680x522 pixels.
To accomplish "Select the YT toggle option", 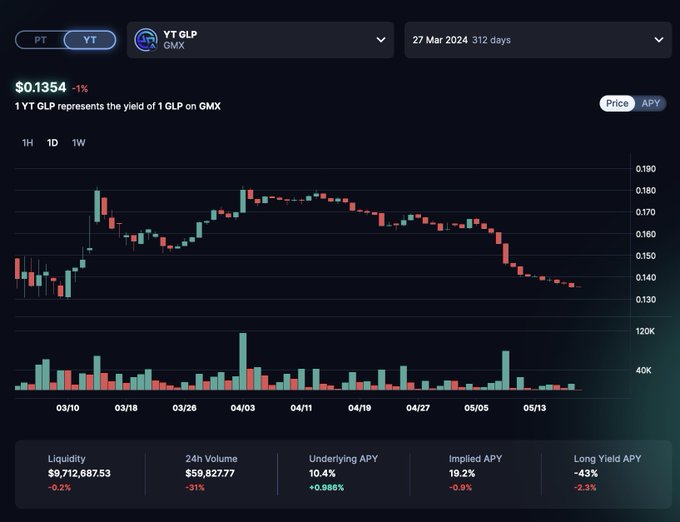I will coord(90,40).
